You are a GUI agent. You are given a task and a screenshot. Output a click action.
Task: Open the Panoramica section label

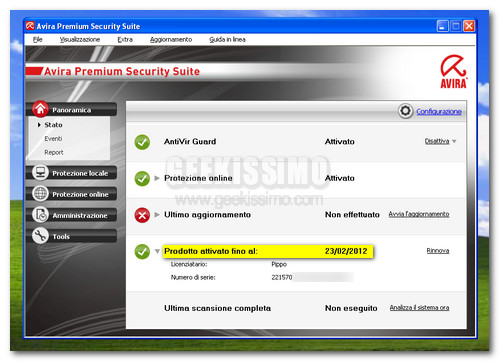[x=71, y=110]
